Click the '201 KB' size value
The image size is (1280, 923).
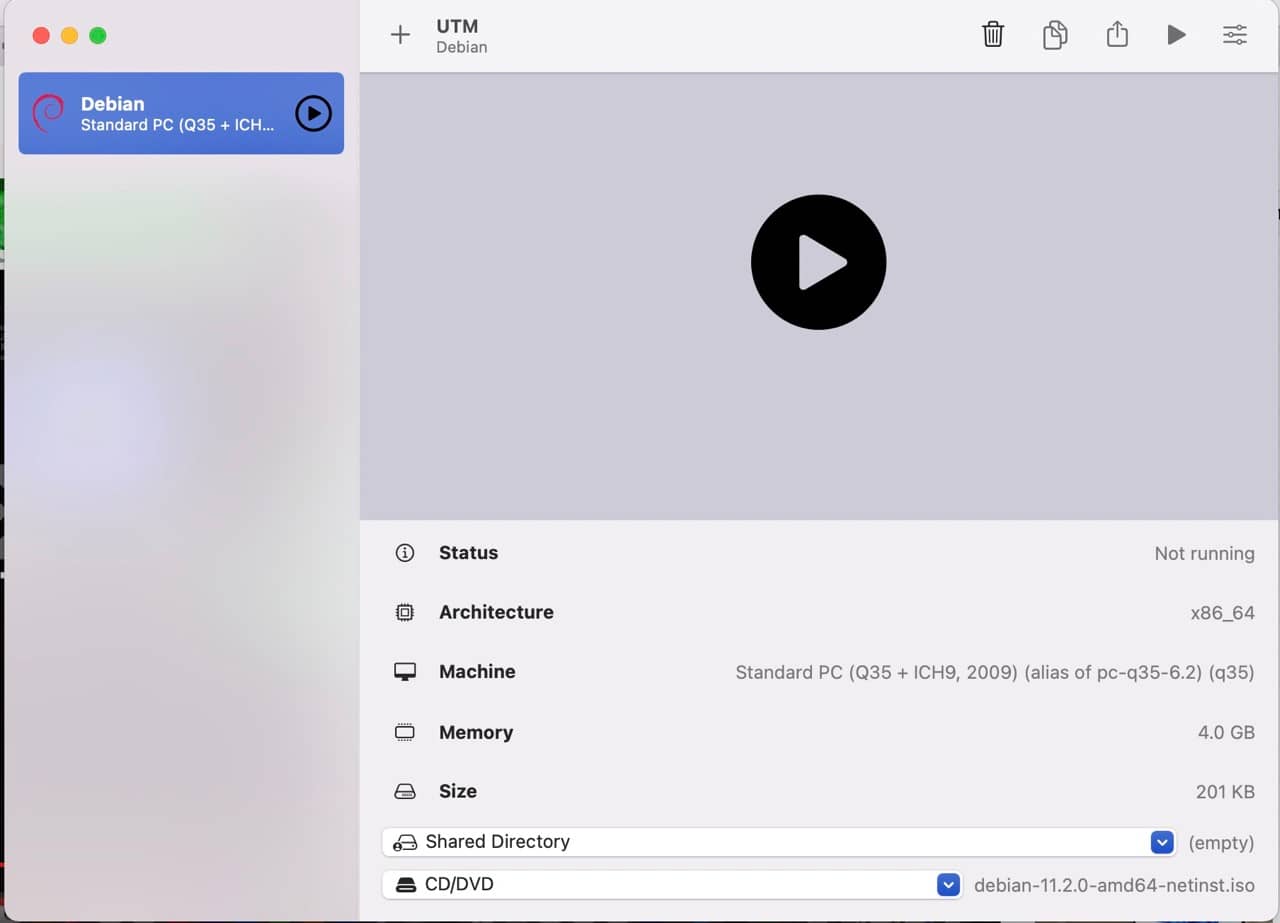pos(1225,791)
